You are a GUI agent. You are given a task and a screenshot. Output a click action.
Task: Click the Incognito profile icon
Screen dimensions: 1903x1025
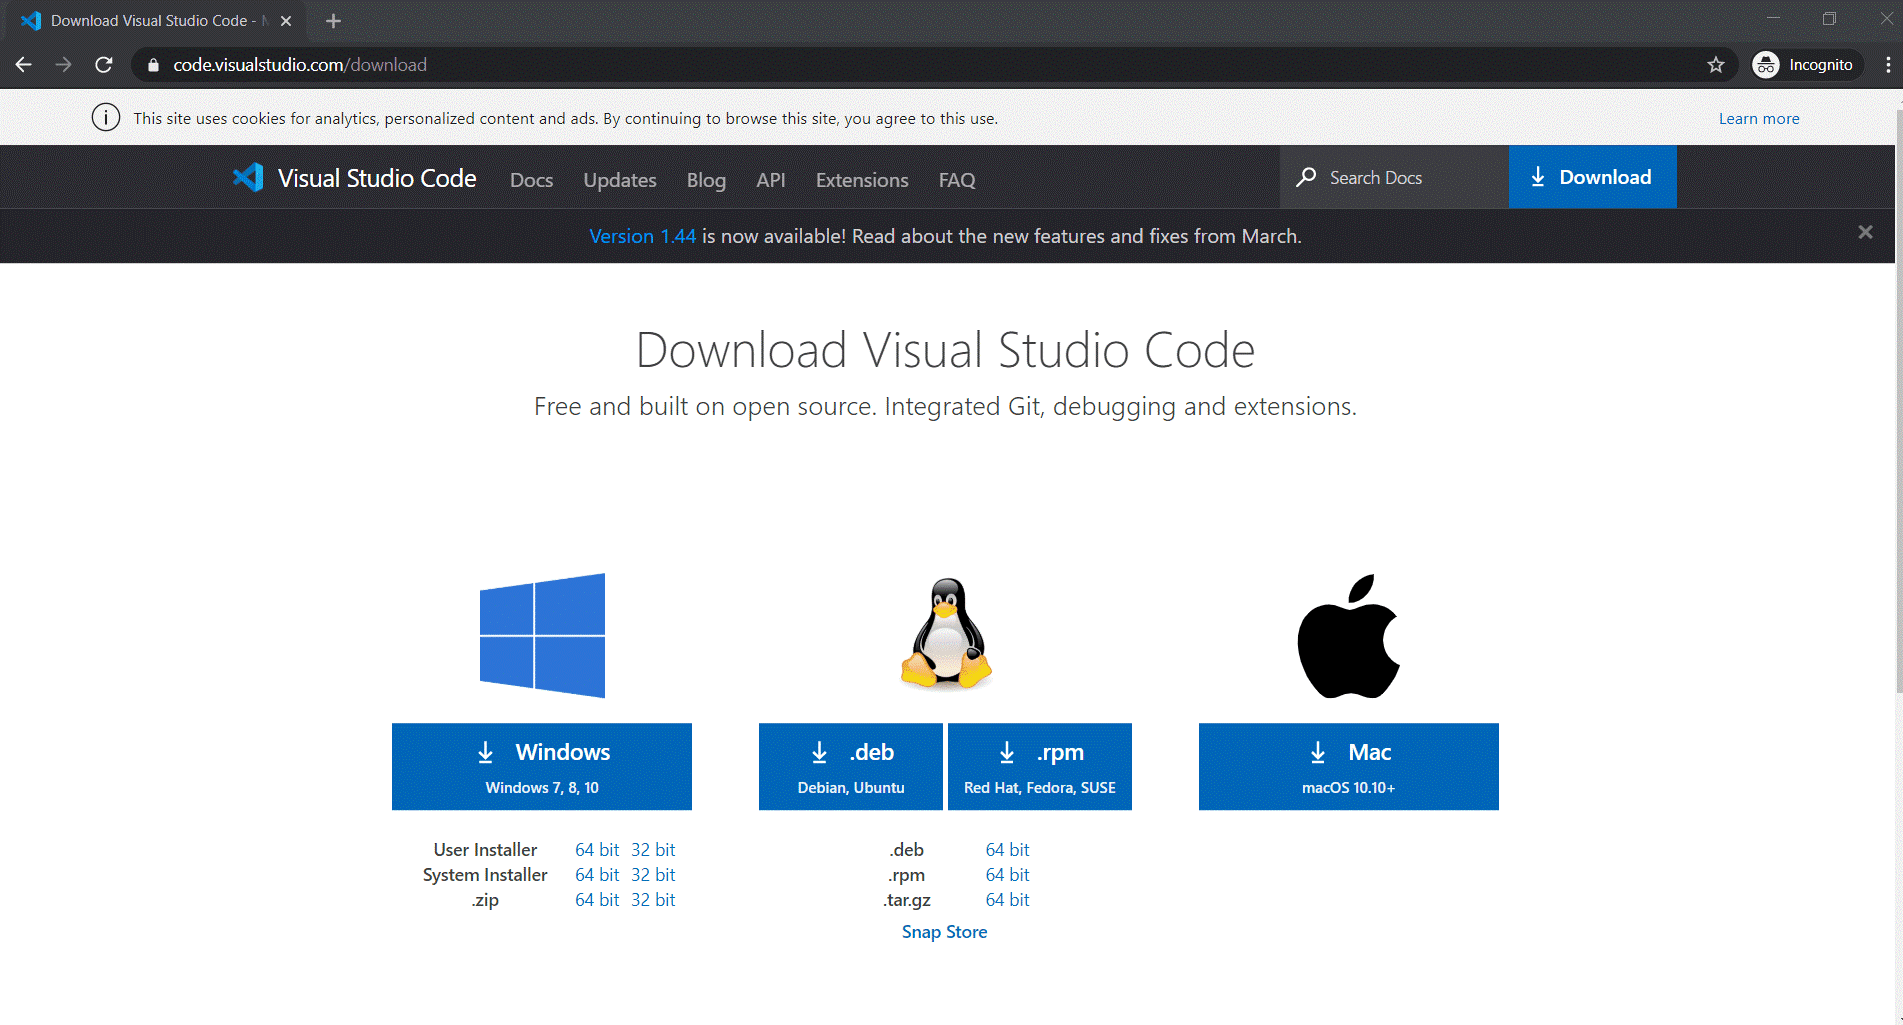coord(1766,64)
